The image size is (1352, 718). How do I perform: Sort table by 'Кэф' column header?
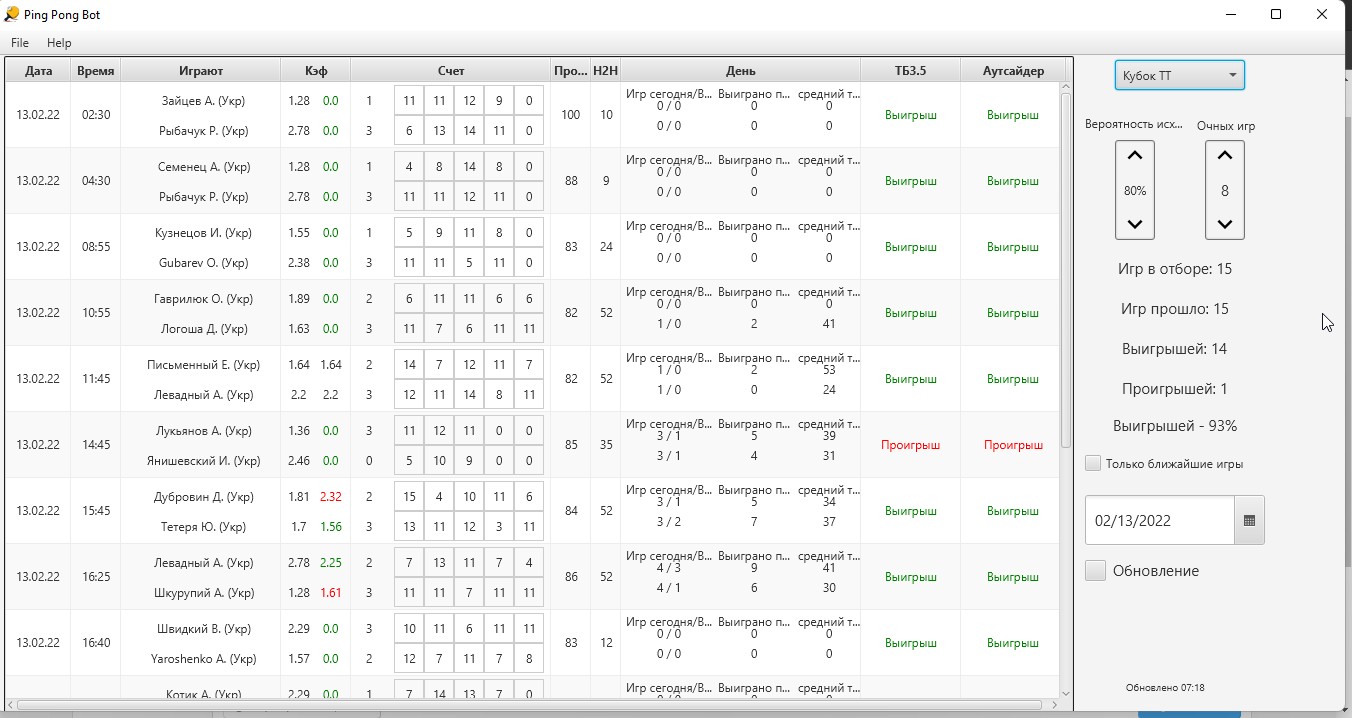[316, 71]
